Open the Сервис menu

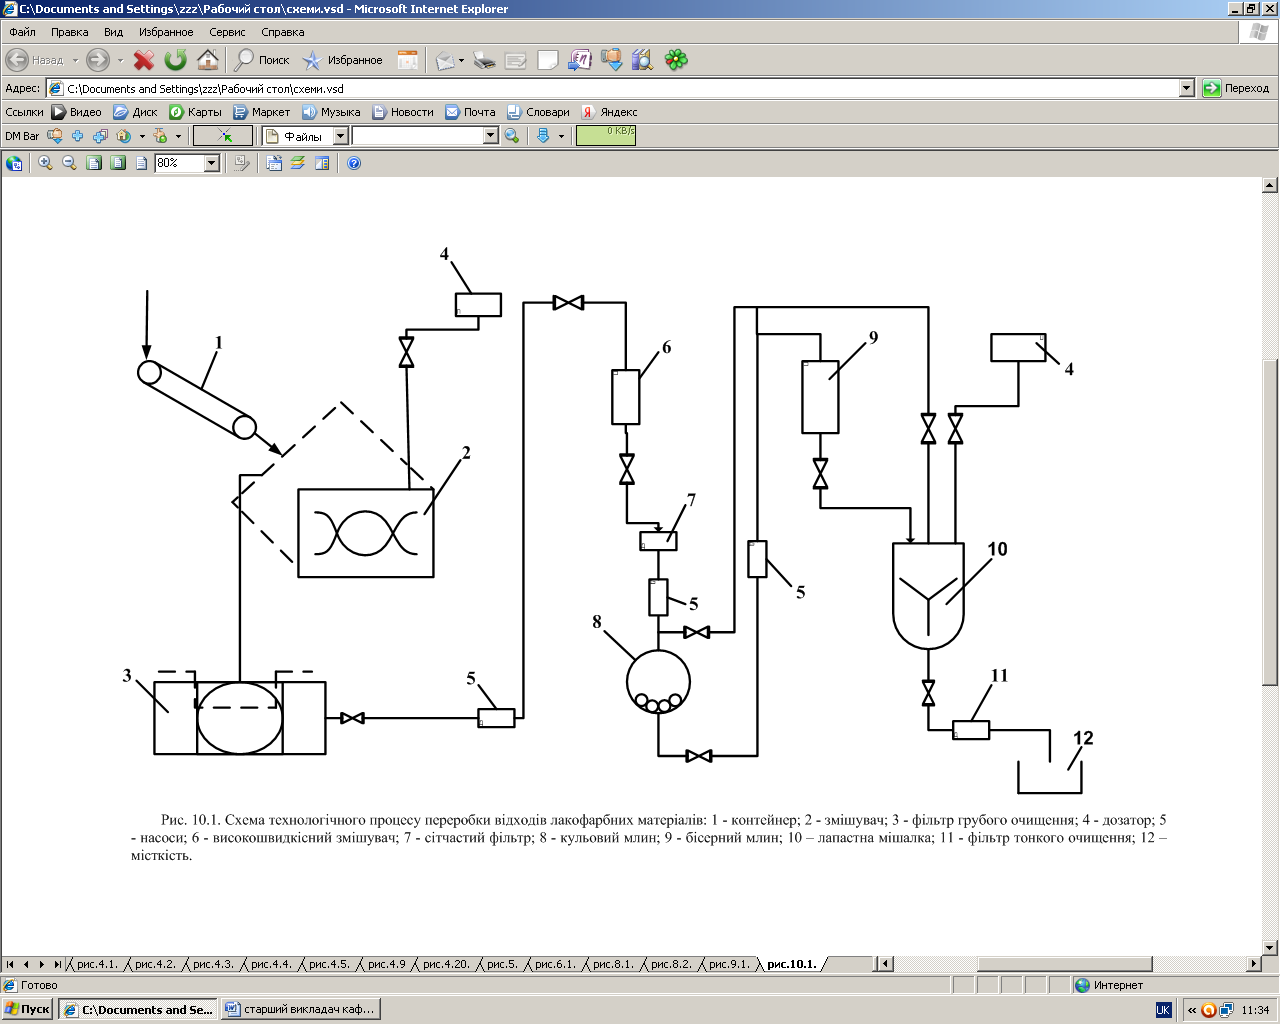point(227,32)
